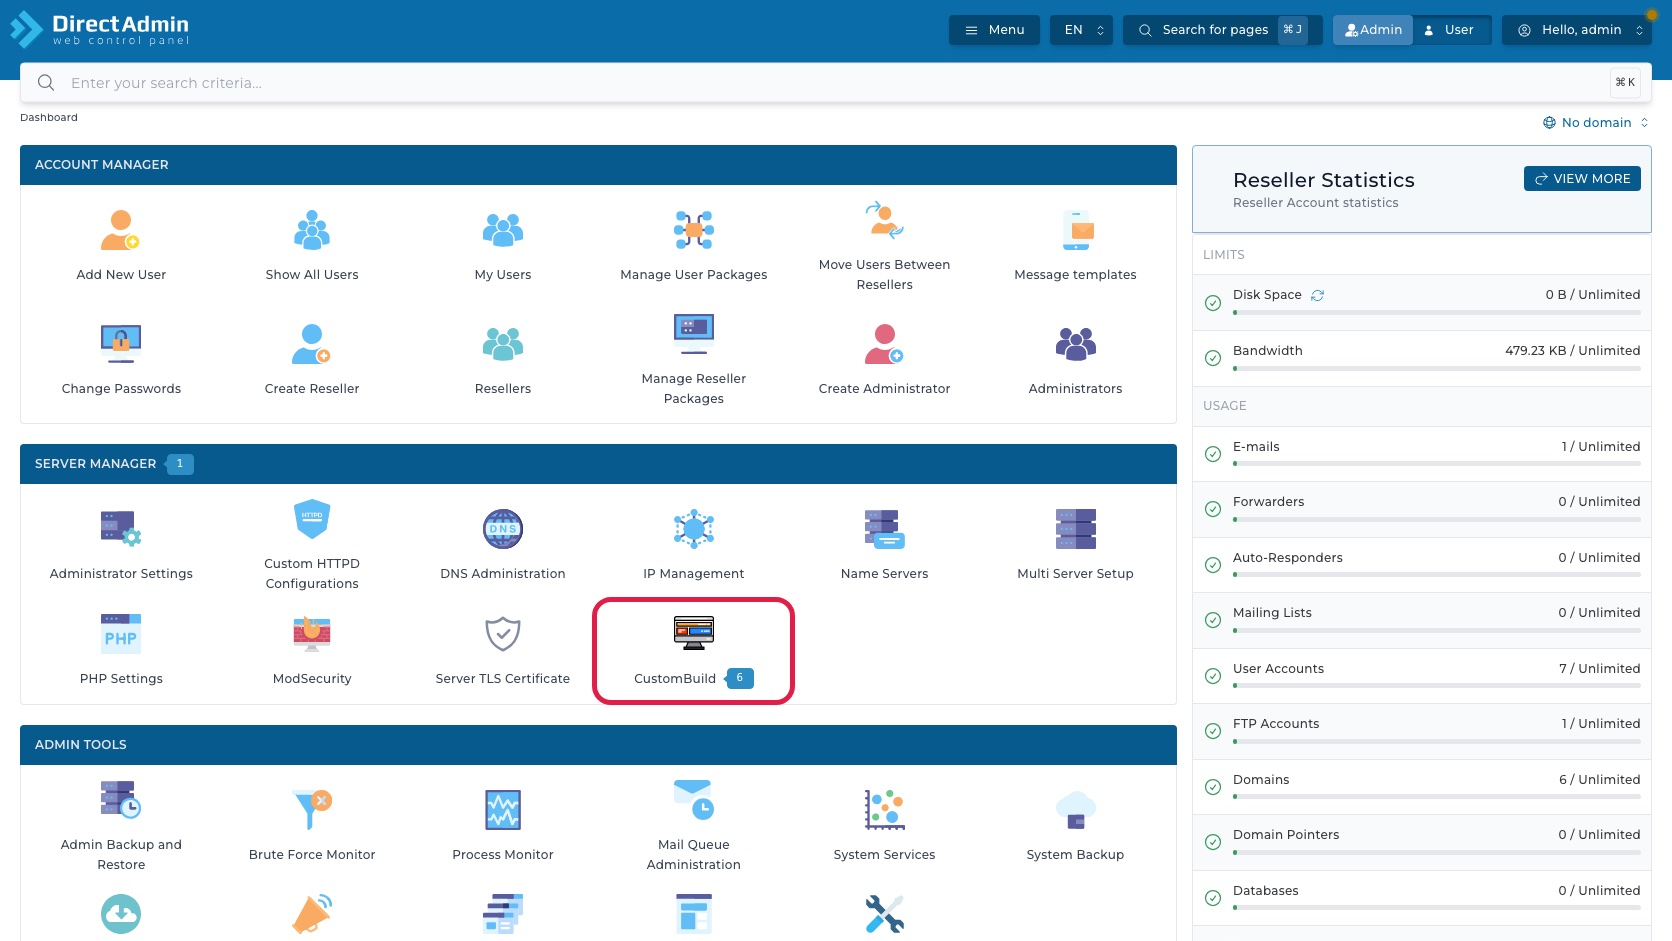Open System Services icon
Image resolution: width=1672 pixels, height=941 pixels.
pyautogui.click(x=885, y=810)
